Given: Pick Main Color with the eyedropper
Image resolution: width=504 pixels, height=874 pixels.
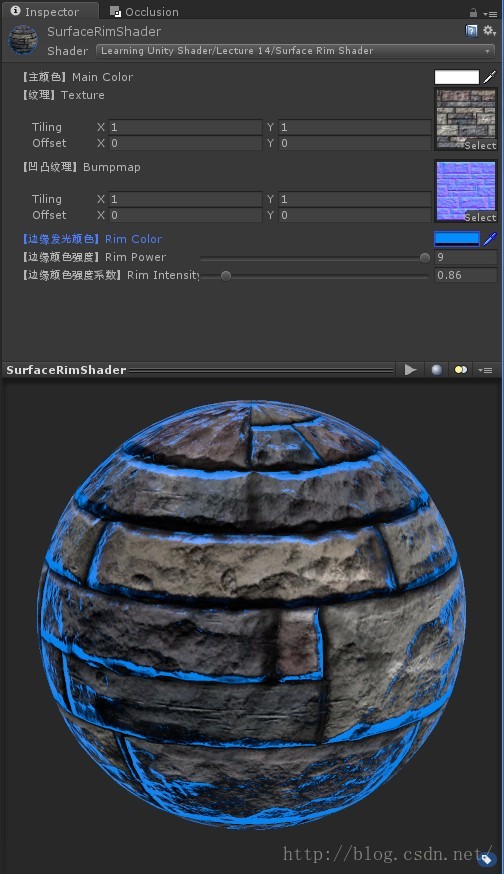Looking at the screenshot, I should [x=490, y=77].
